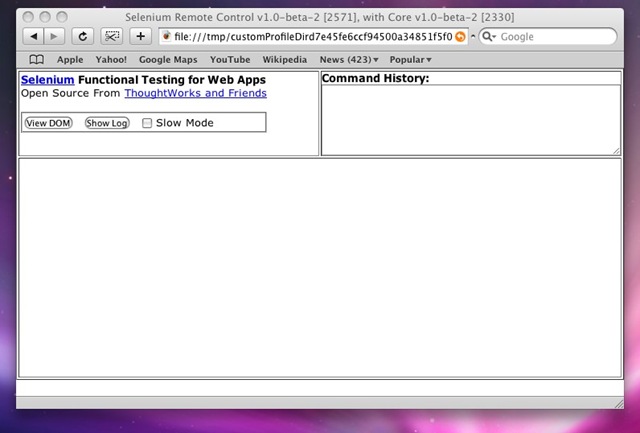Click the window resize grip at bottom corner

[x=619, y=404]
